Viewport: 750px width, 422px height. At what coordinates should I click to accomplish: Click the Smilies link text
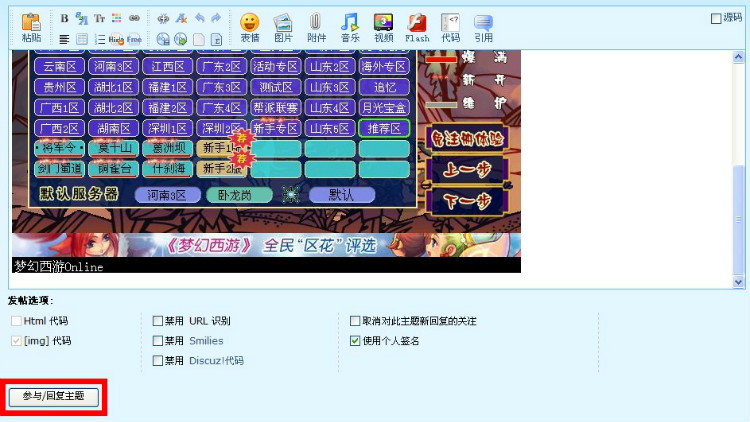[x=206, y=341]
